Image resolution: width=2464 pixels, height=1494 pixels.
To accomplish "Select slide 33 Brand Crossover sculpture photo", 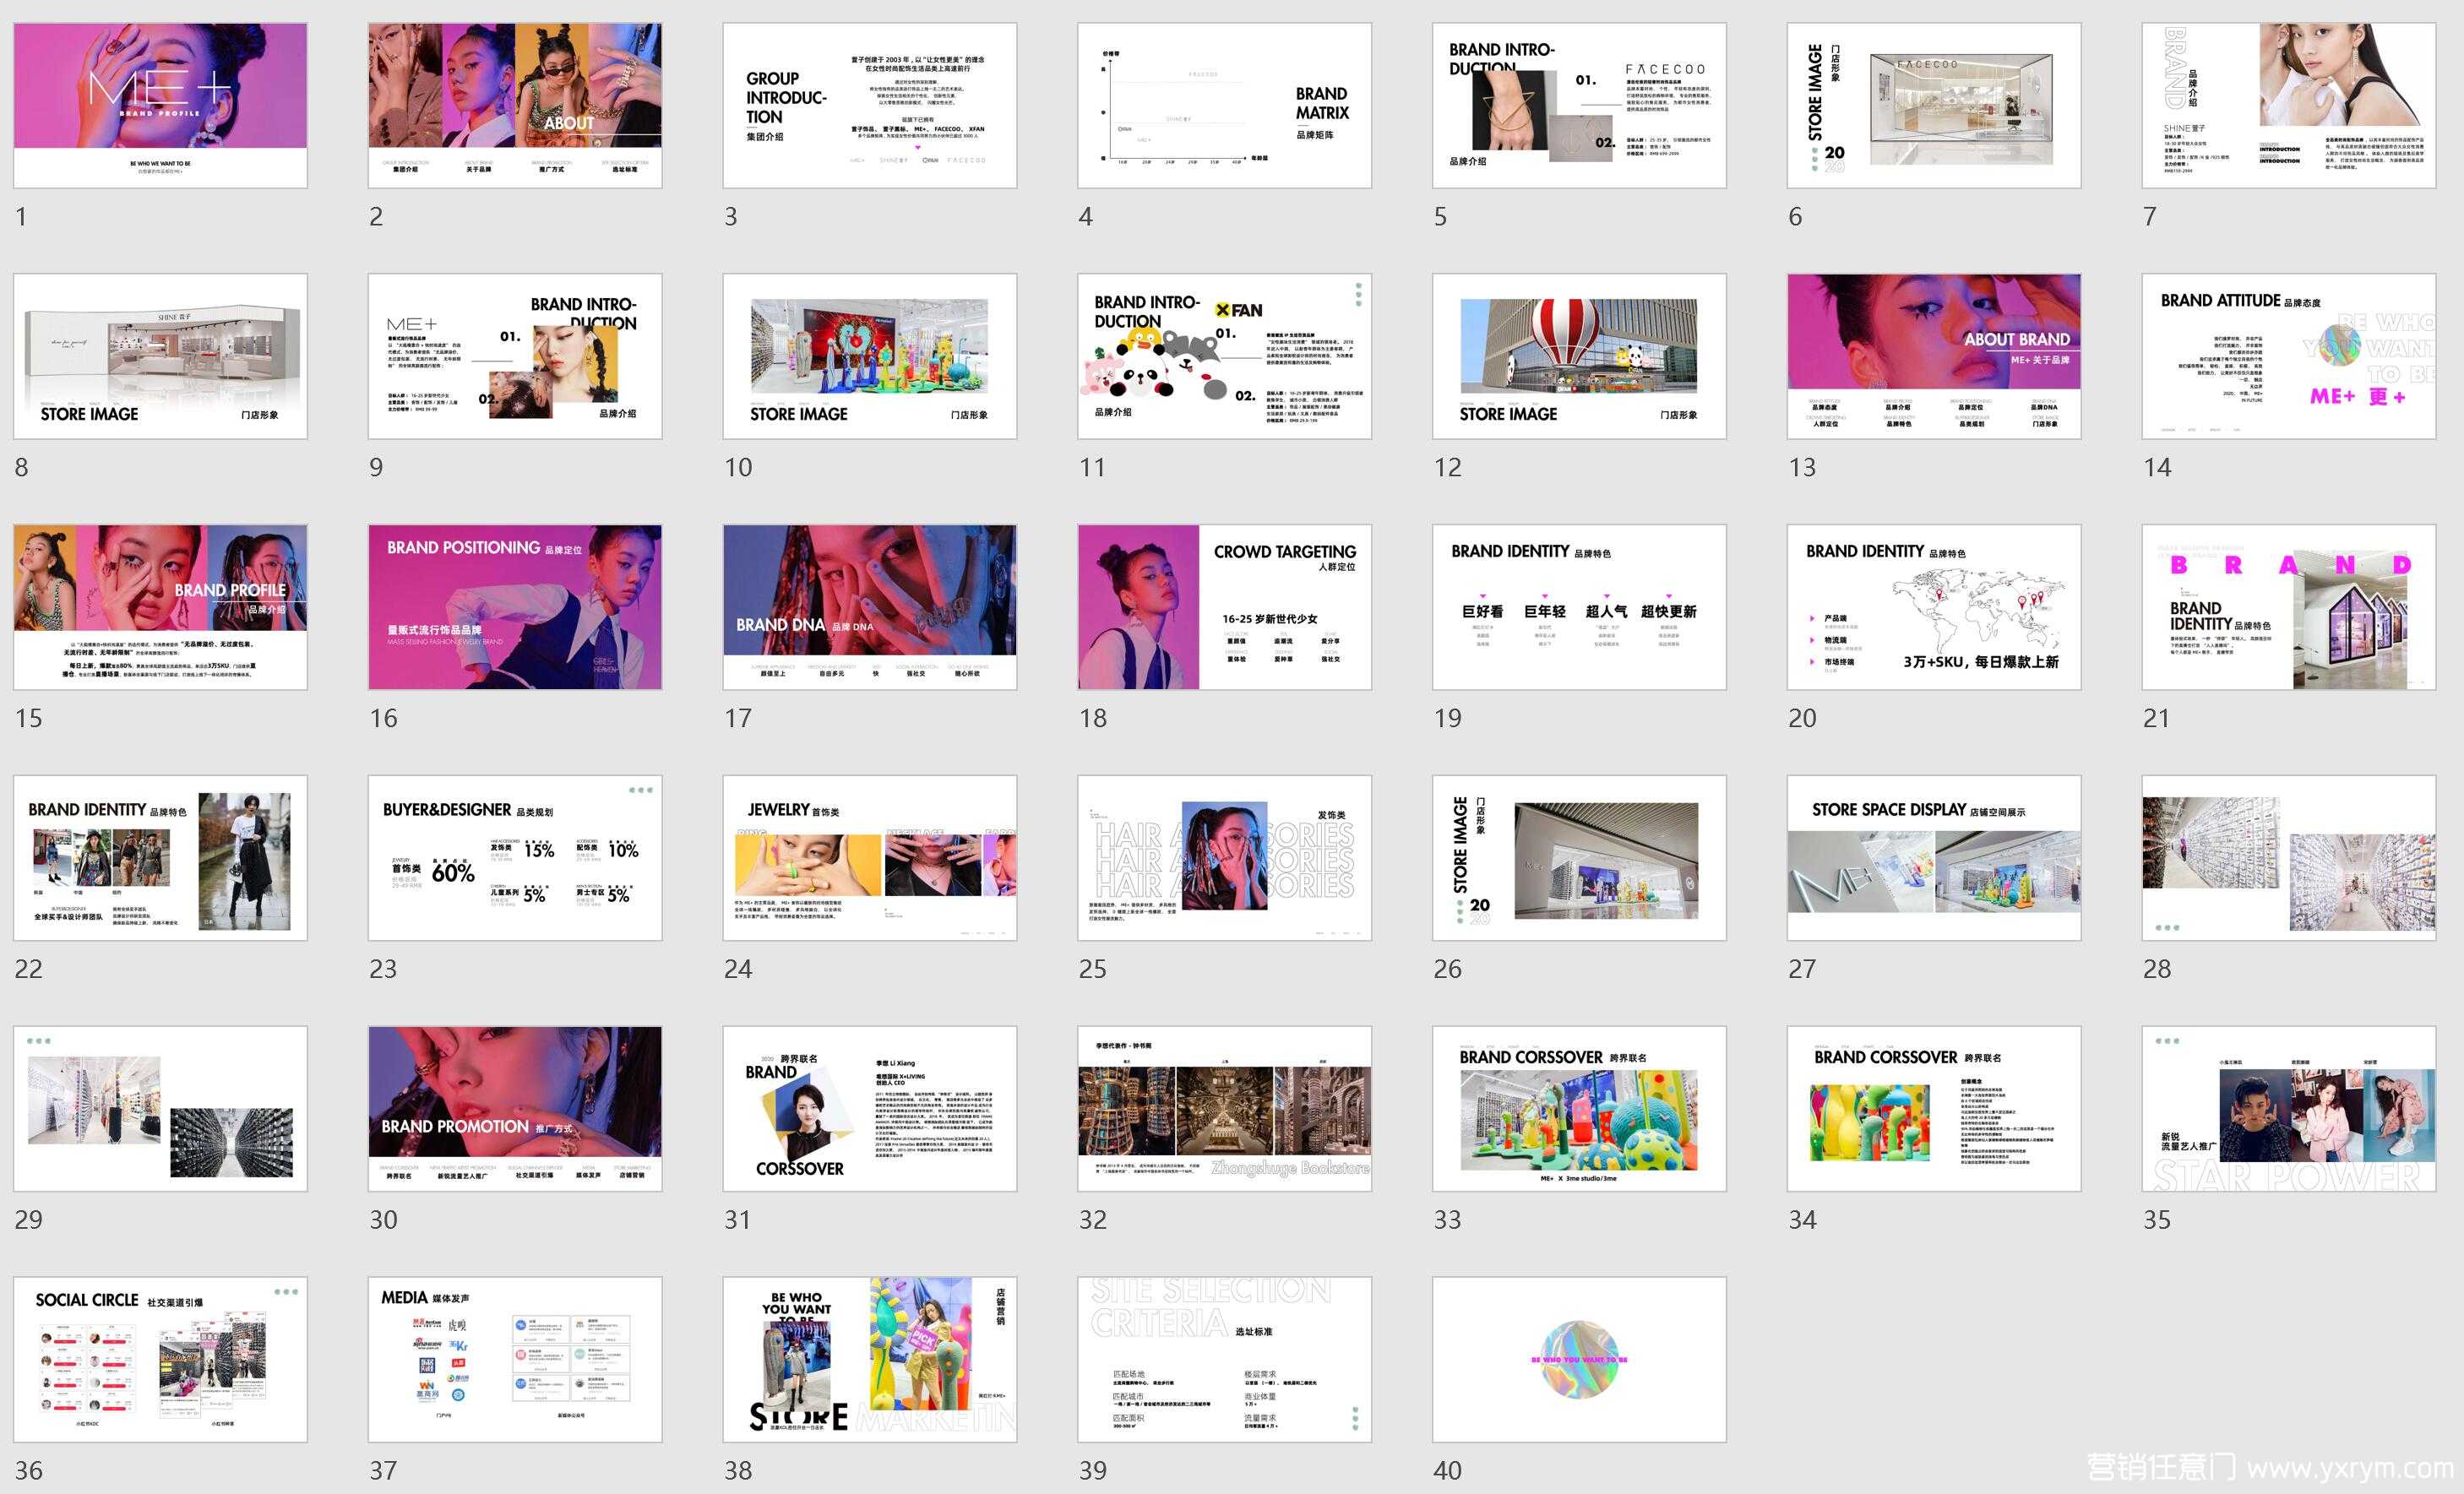I will tap(1579, 1109).
